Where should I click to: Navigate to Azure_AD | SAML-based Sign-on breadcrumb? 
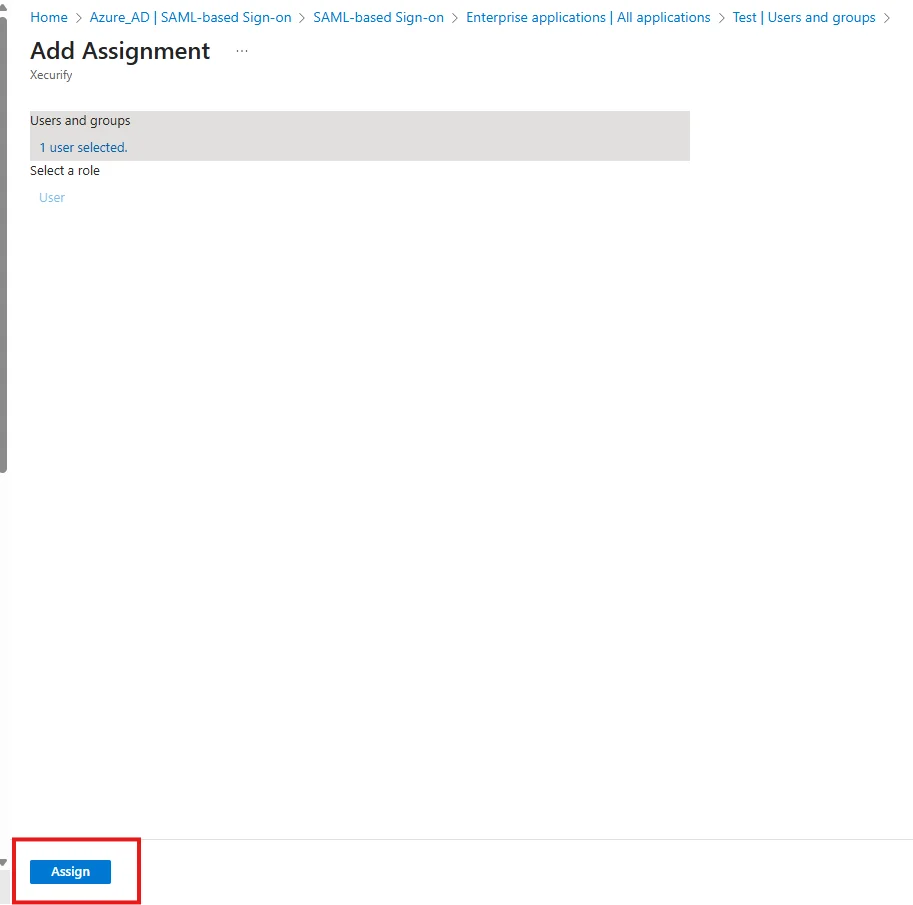click(190, 17)
